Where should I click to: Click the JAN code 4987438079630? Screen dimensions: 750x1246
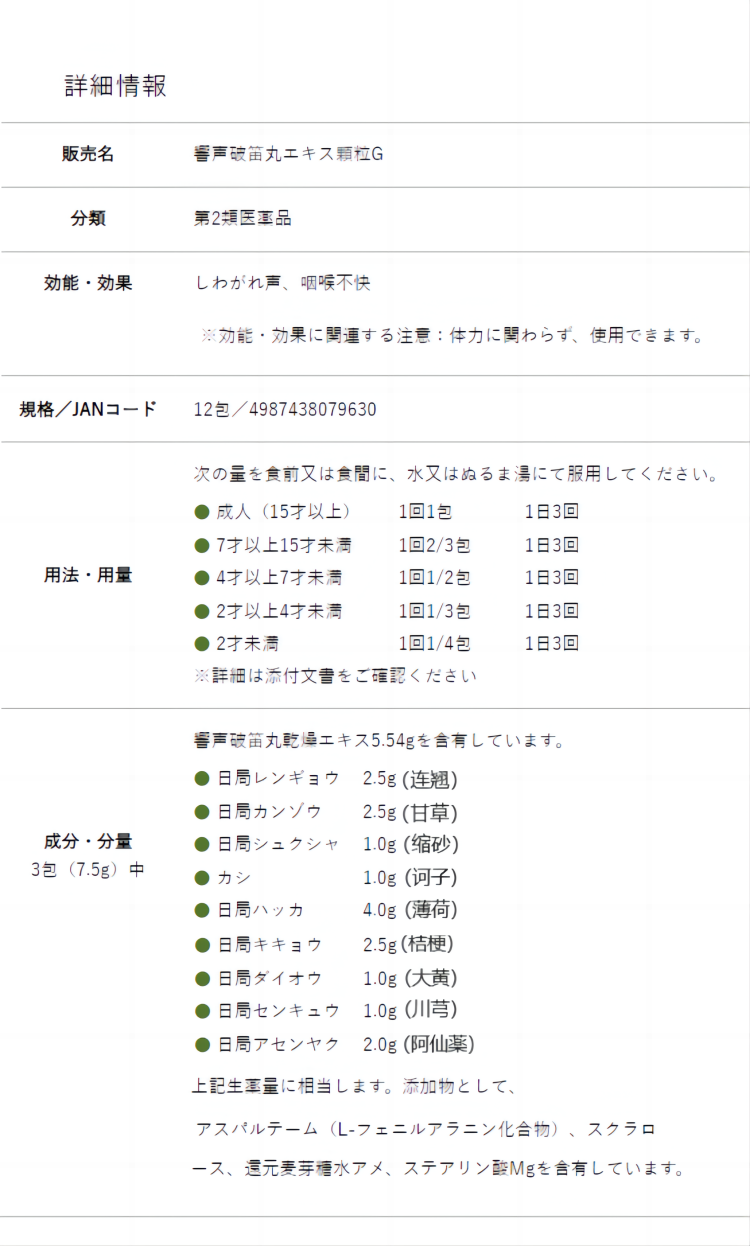pos(313,410)
